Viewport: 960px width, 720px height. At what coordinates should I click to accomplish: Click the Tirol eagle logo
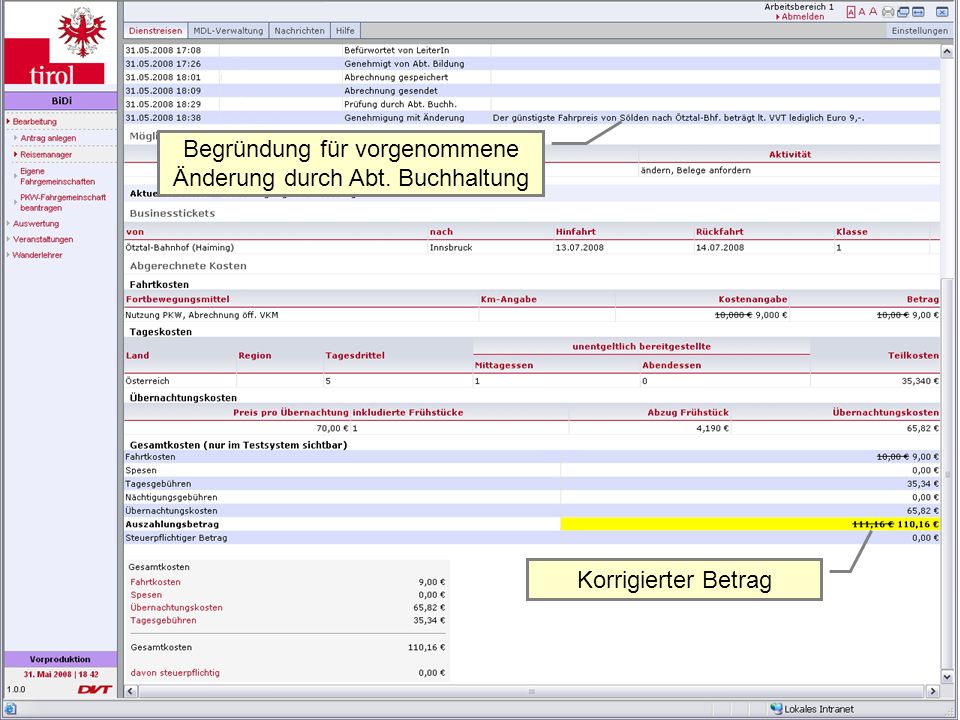click(81, 31)
